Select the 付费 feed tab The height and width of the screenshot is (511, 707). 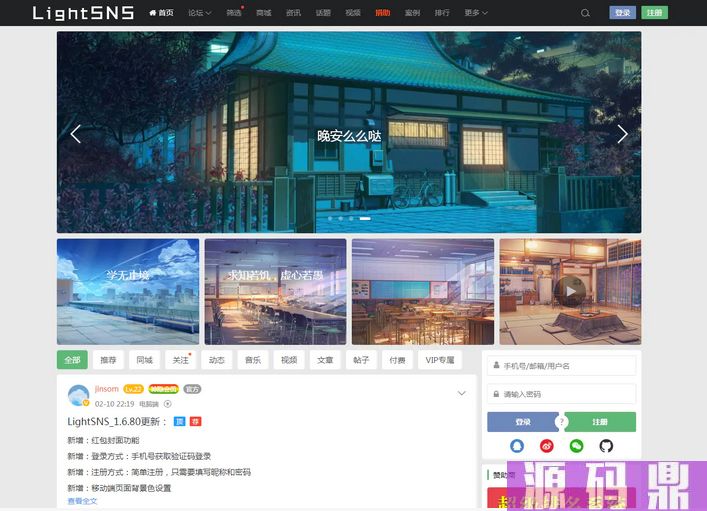[x=397, y=360]
